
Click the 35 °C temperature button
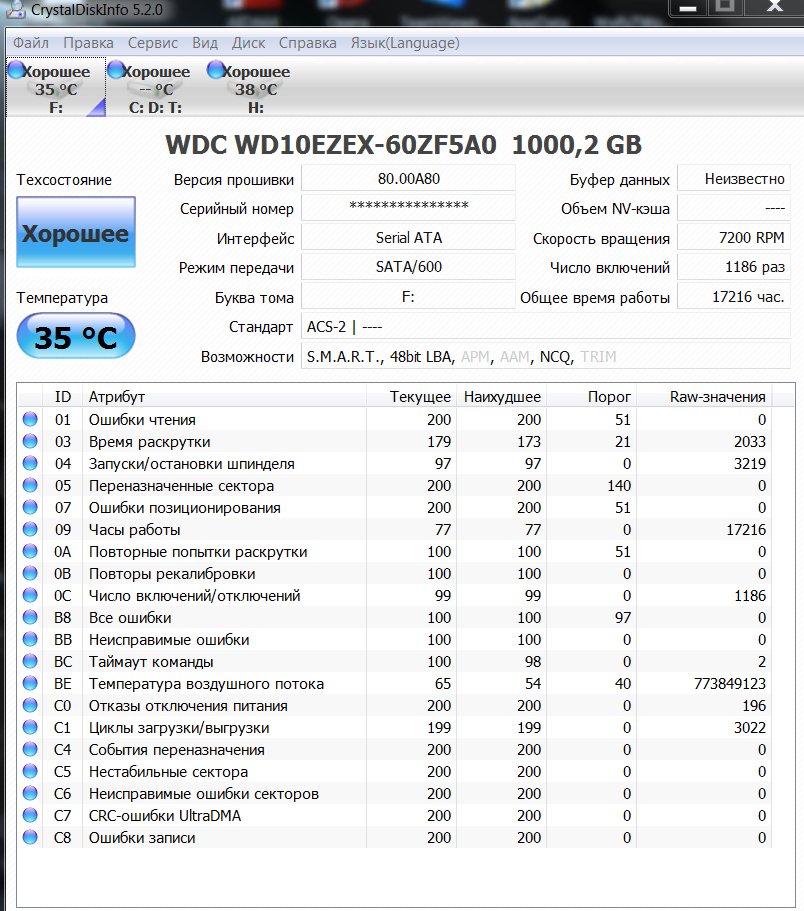[76, 336]
